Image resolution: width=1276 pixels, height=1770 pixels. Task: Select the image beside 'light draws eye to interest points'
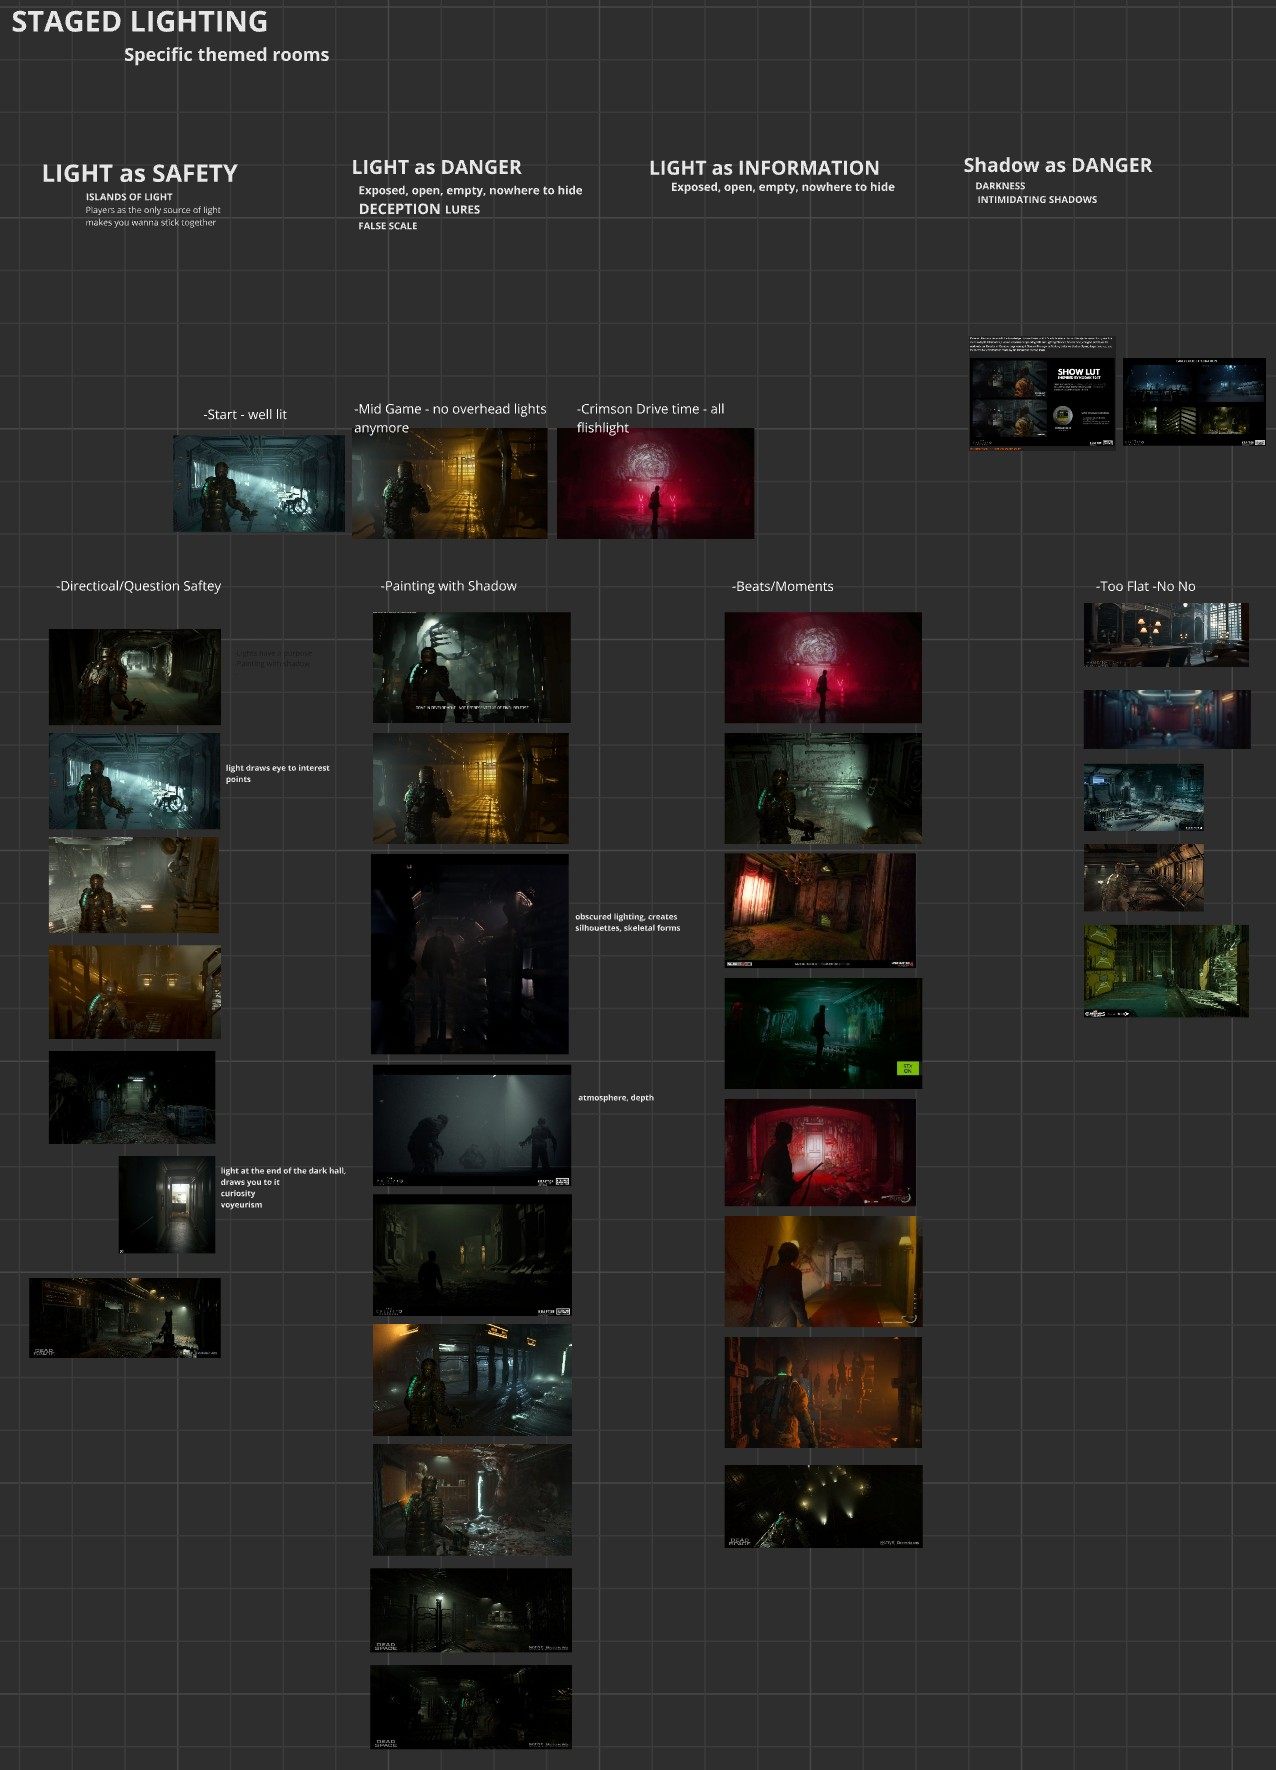(135, 781)
